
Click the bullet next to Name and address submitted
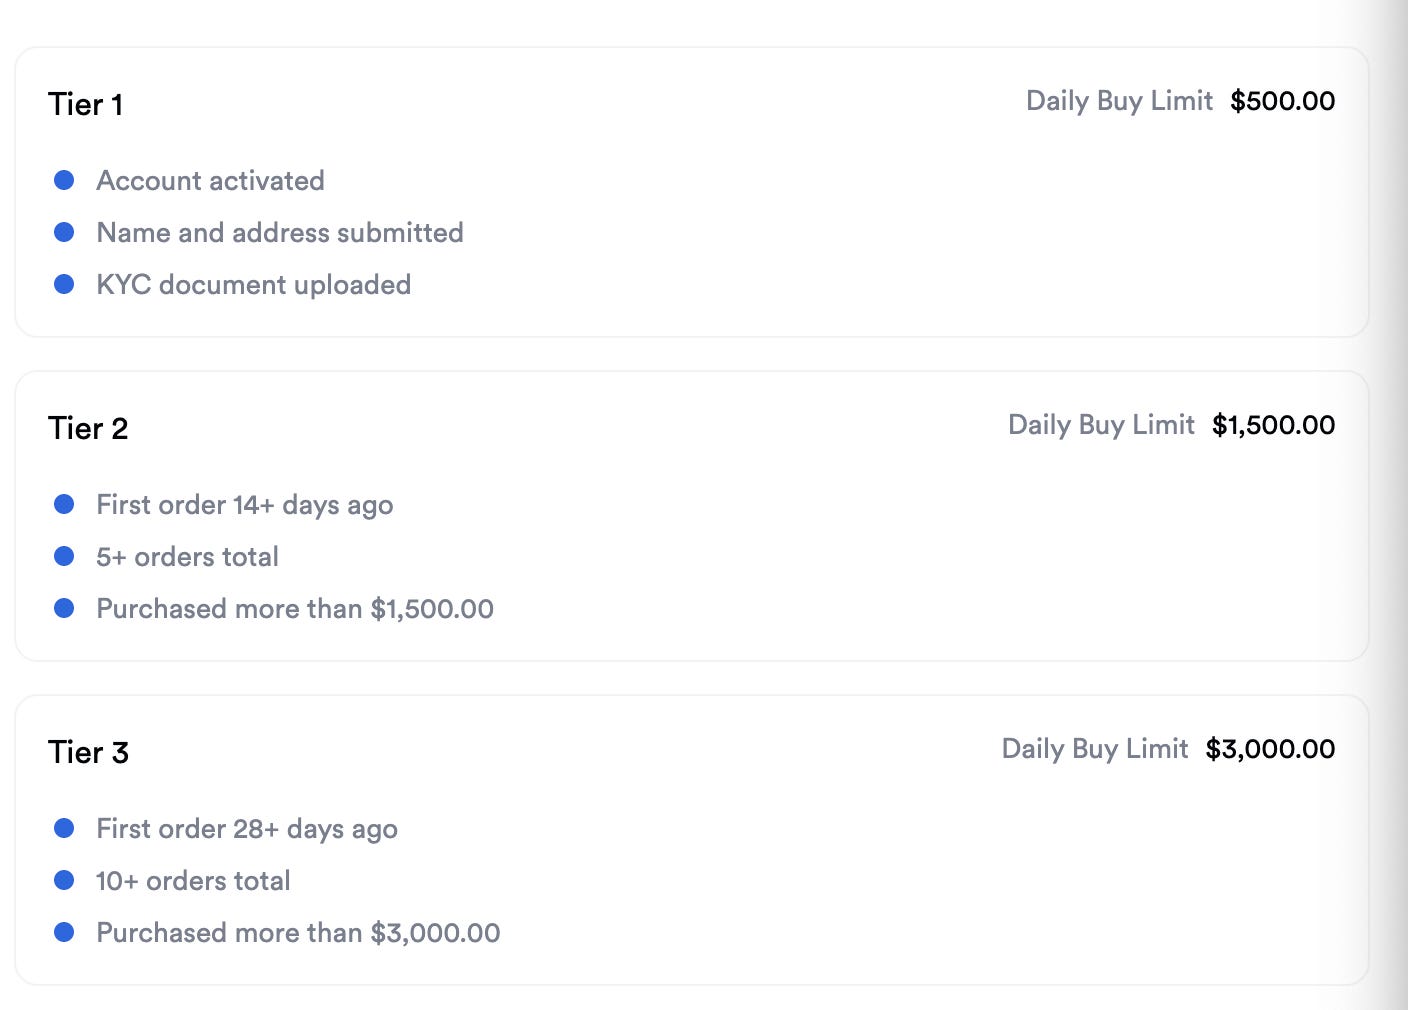[x=64, y=232]
